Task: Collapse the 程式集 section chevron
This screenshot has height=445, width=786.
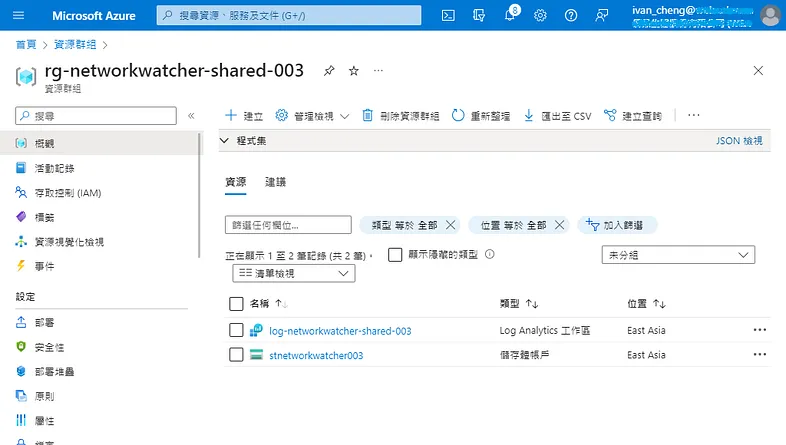Action: pyautogui.click(x=224, y=141)
